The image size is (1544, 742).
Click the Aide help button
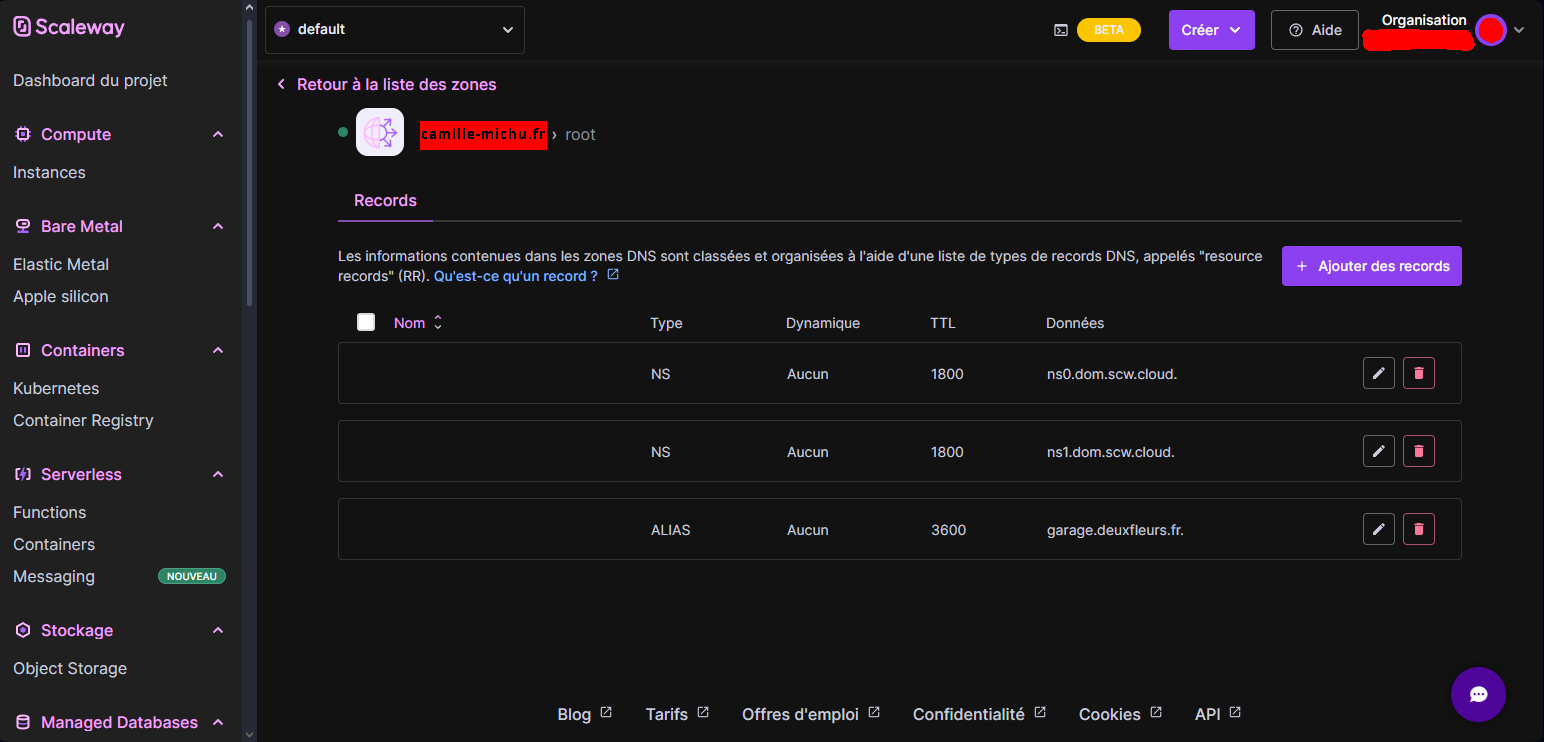1315,30
